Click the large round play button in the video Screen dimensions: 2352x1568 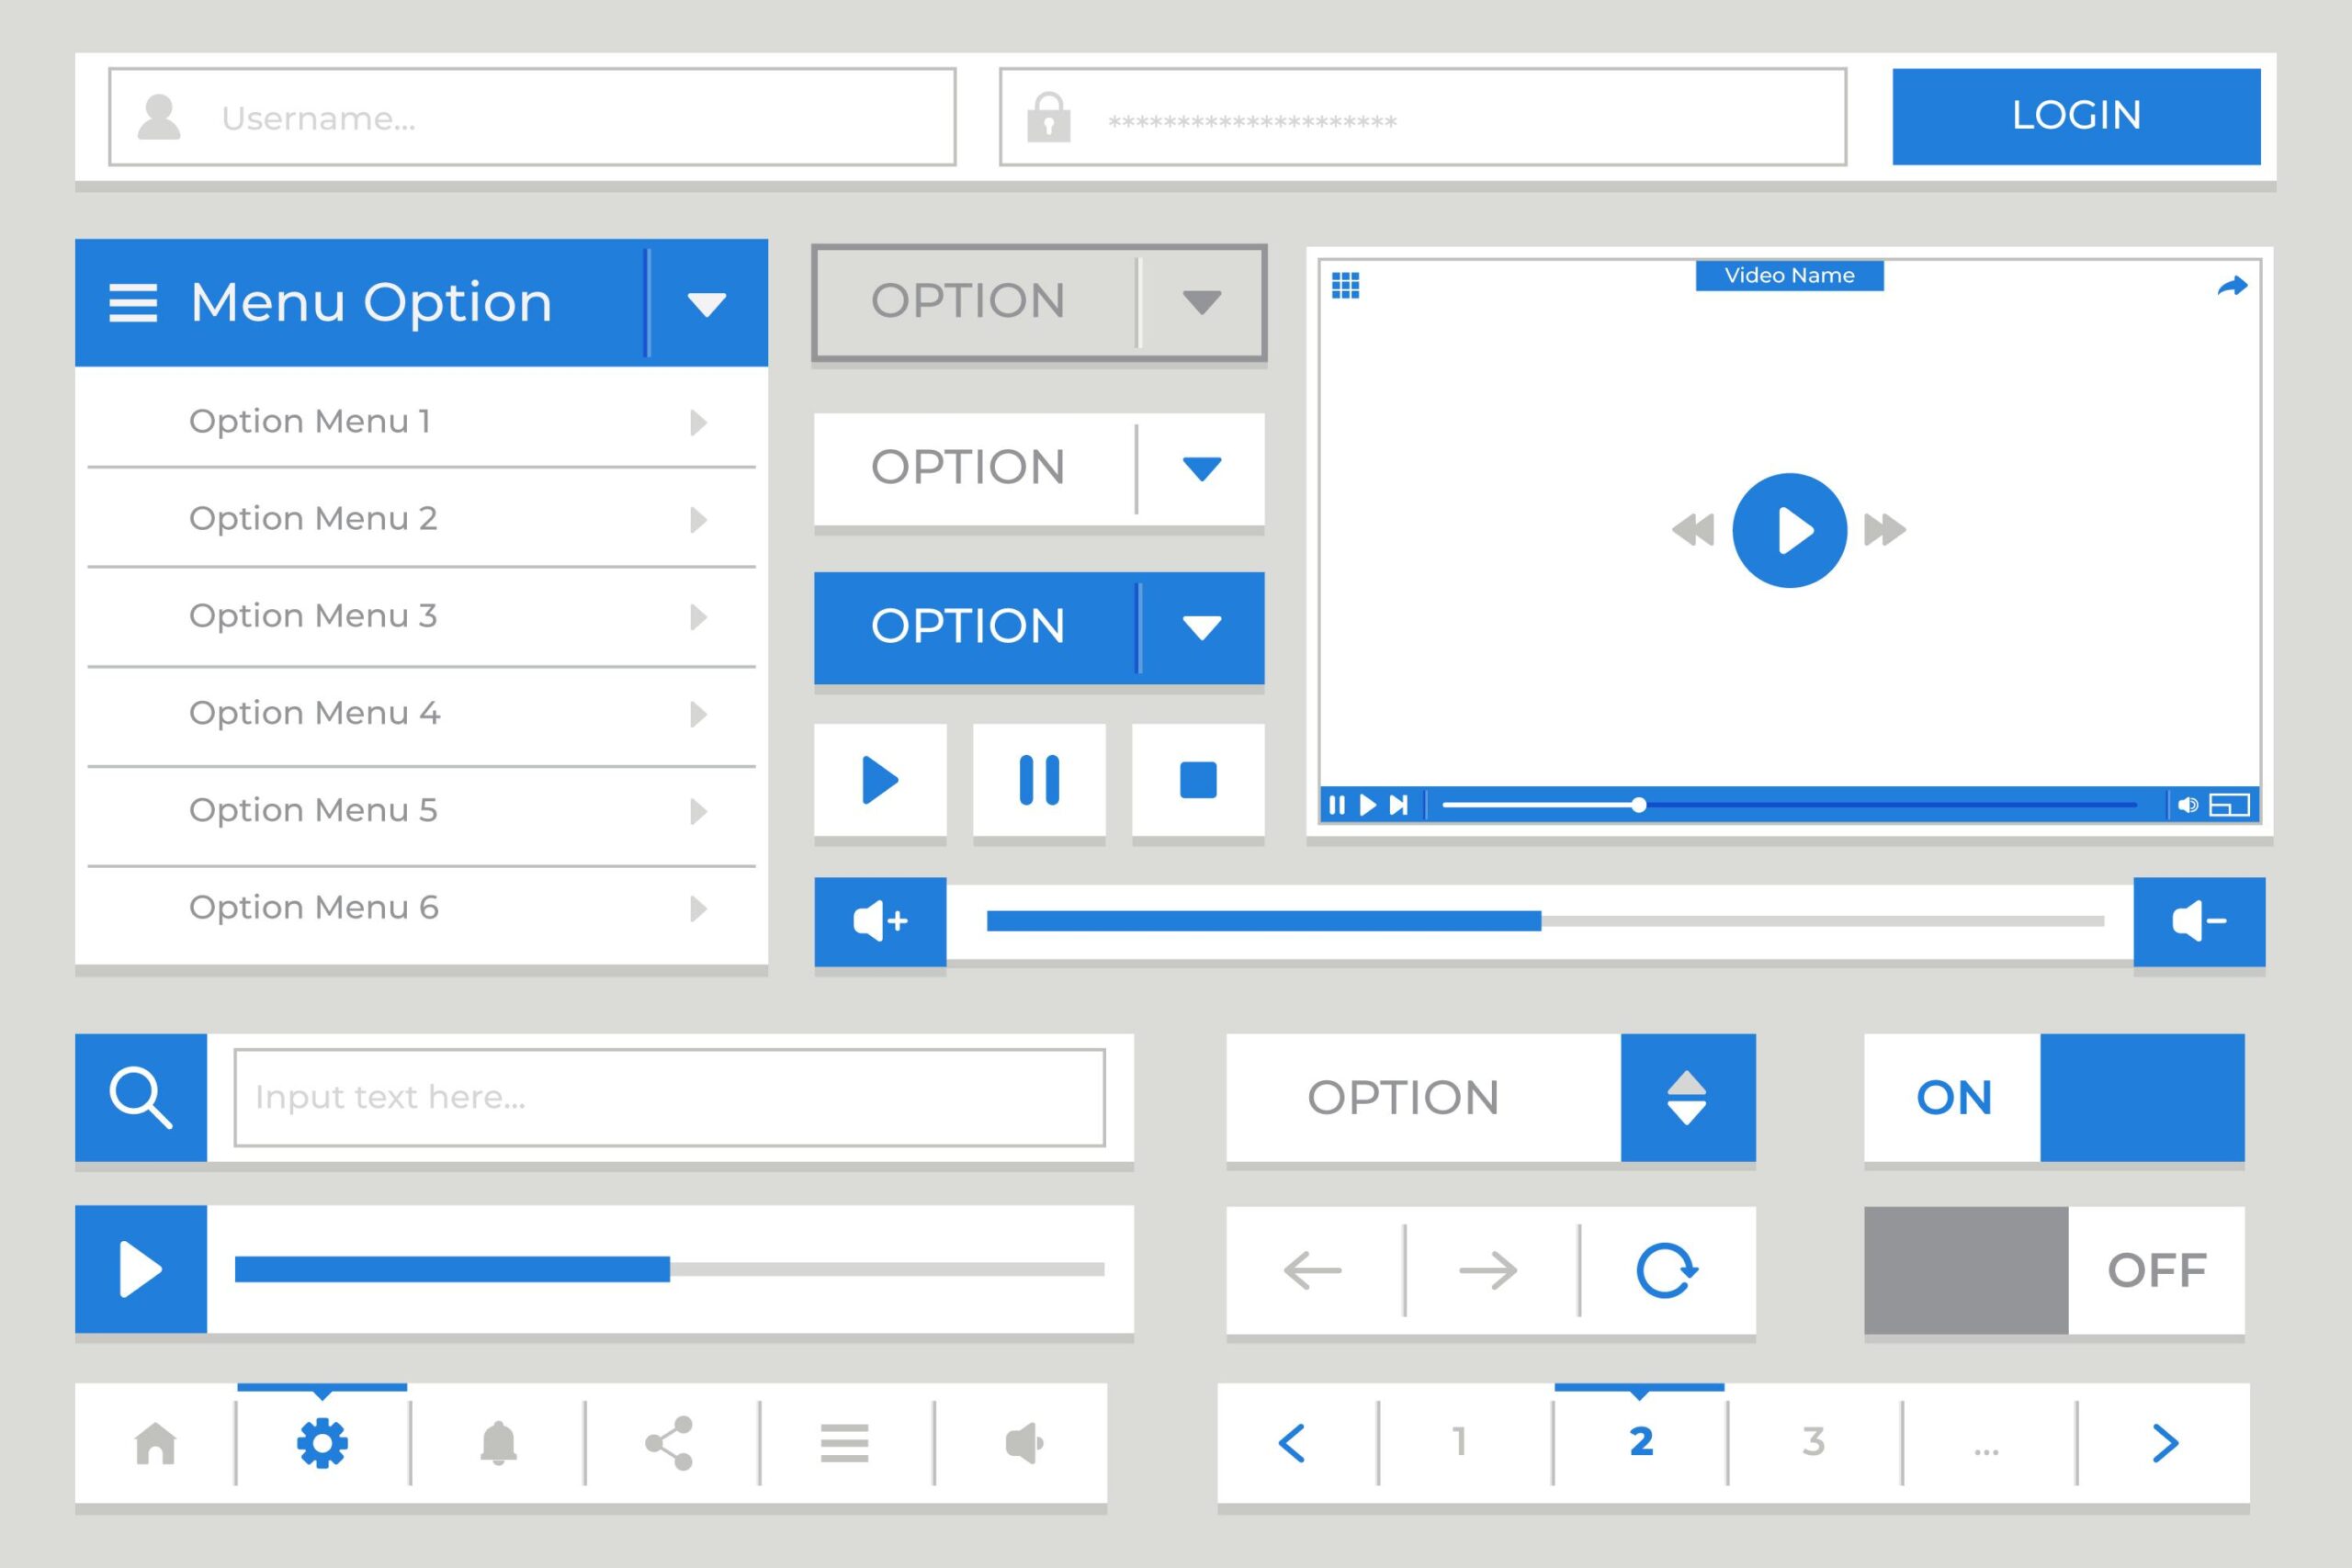click(x=1789, y=530)
